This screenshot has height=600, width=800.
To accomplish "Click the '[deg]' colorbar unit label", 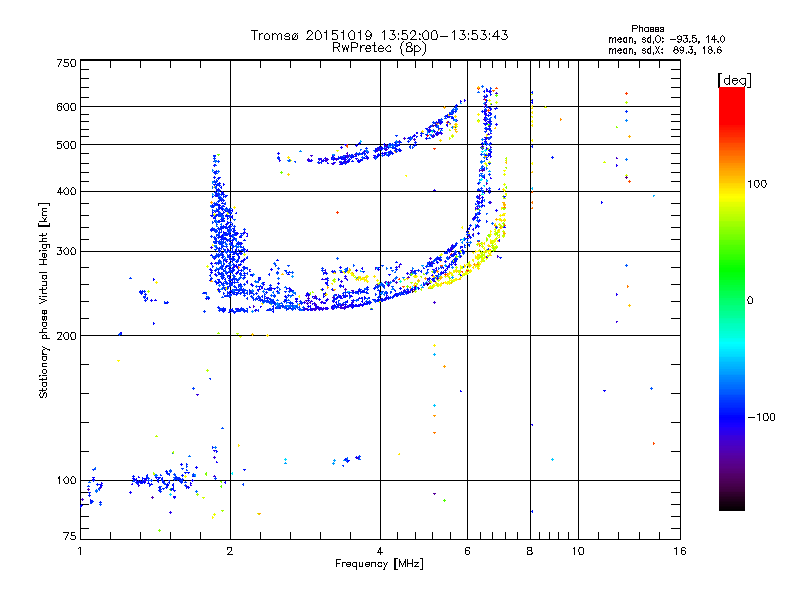I will [x=734, y=80].
